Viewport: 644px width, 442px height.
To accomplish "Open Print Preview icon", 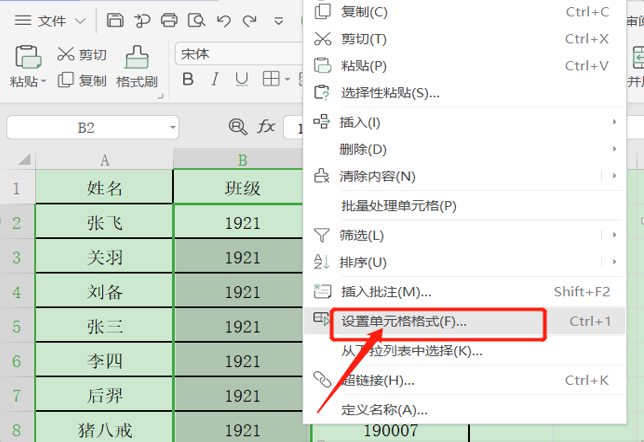I will [196, 20].
